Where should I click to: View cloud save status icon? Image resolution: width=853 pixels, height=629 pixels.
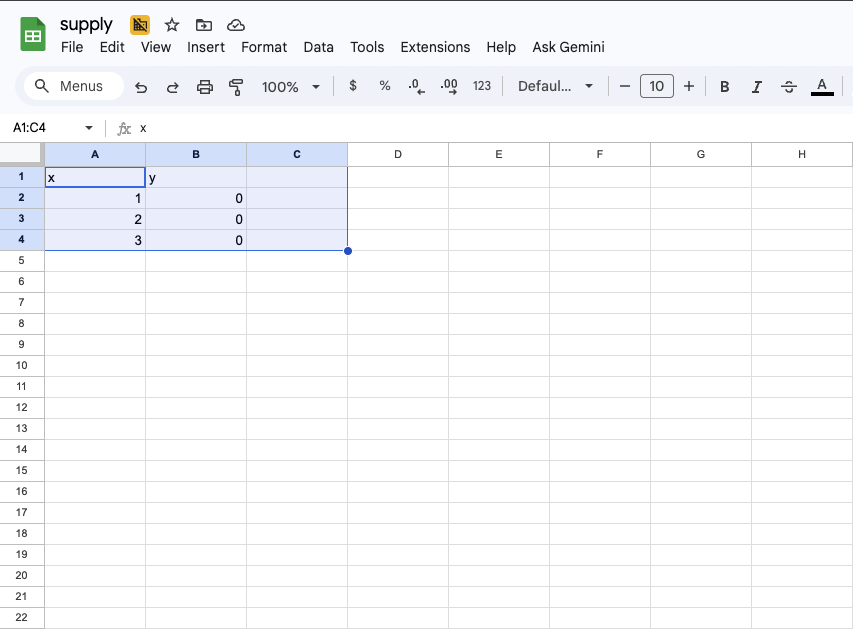tap(236, 25)
